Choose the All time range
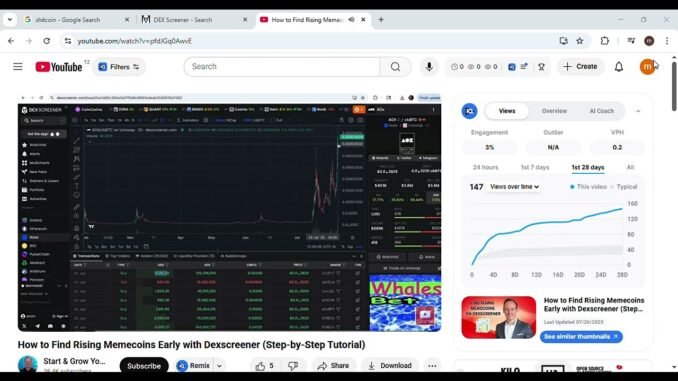The width and height of the screenshot is (678, 381). (x=630, y=167)
